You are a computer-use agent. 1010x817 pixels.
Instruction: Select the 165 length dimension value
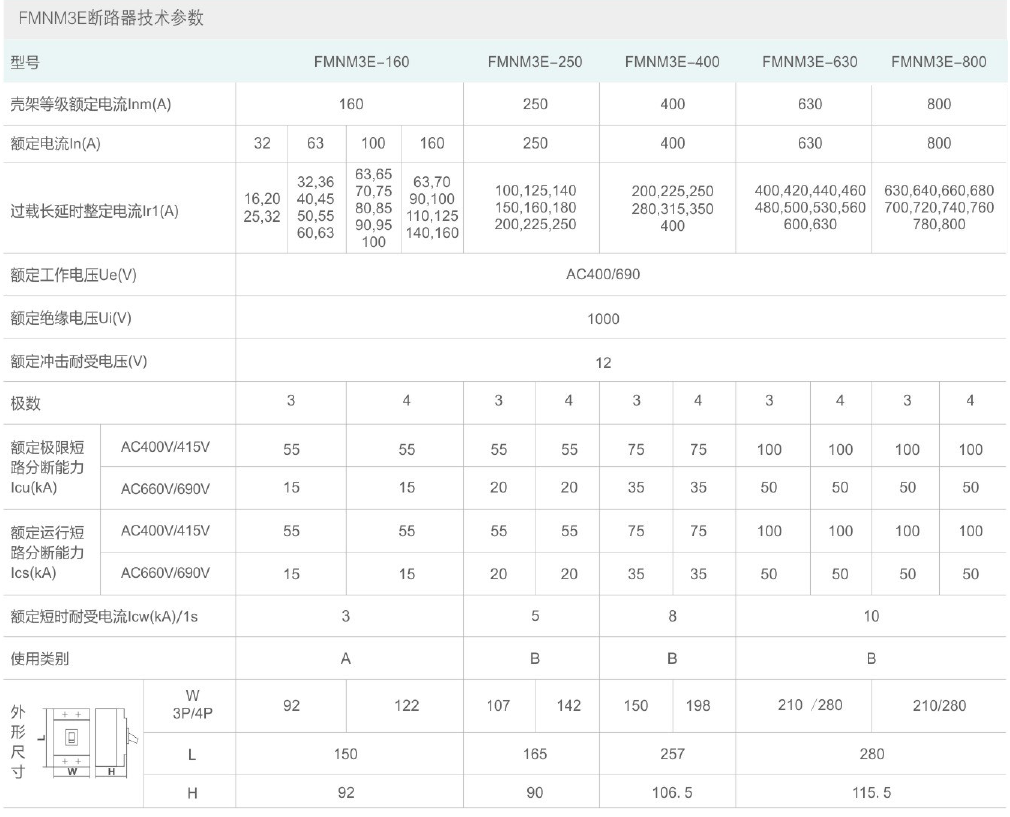(534, 755)
